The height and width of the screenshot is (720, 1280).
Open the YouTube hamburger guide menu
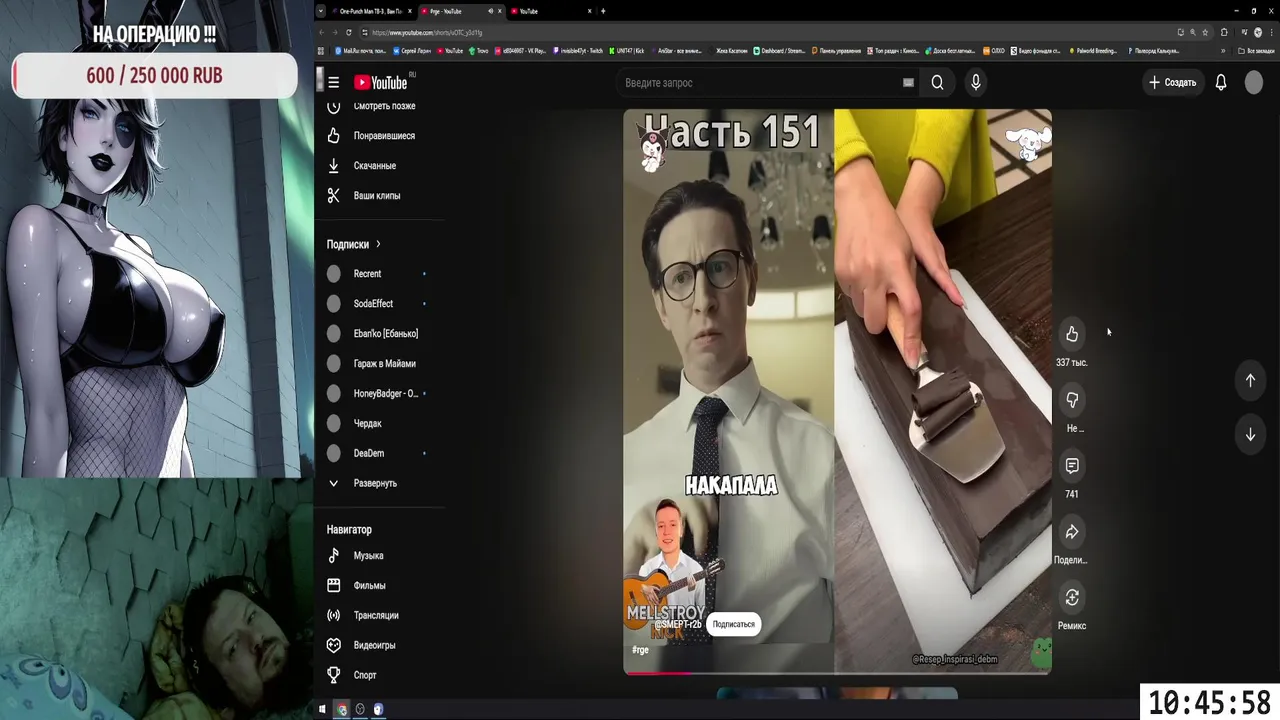[x=334, y=82]
